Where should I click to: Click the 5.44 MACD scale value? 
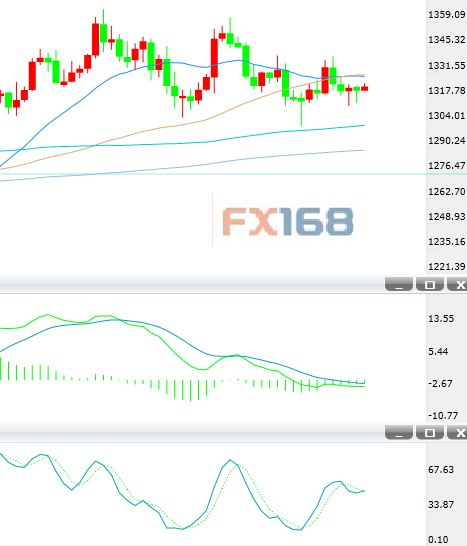(438, 351)
